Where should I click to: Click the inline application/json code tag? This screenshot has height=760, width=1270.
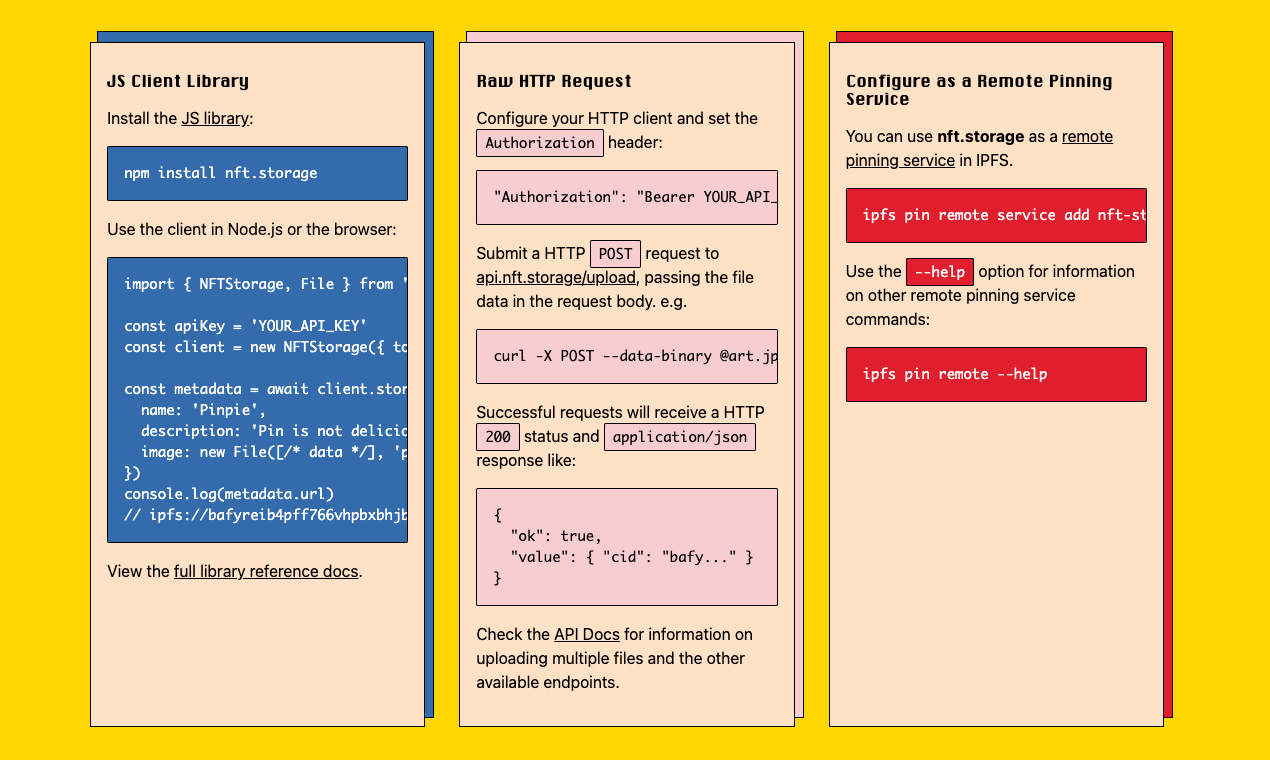pyautogui.click(x=680, y=437)
